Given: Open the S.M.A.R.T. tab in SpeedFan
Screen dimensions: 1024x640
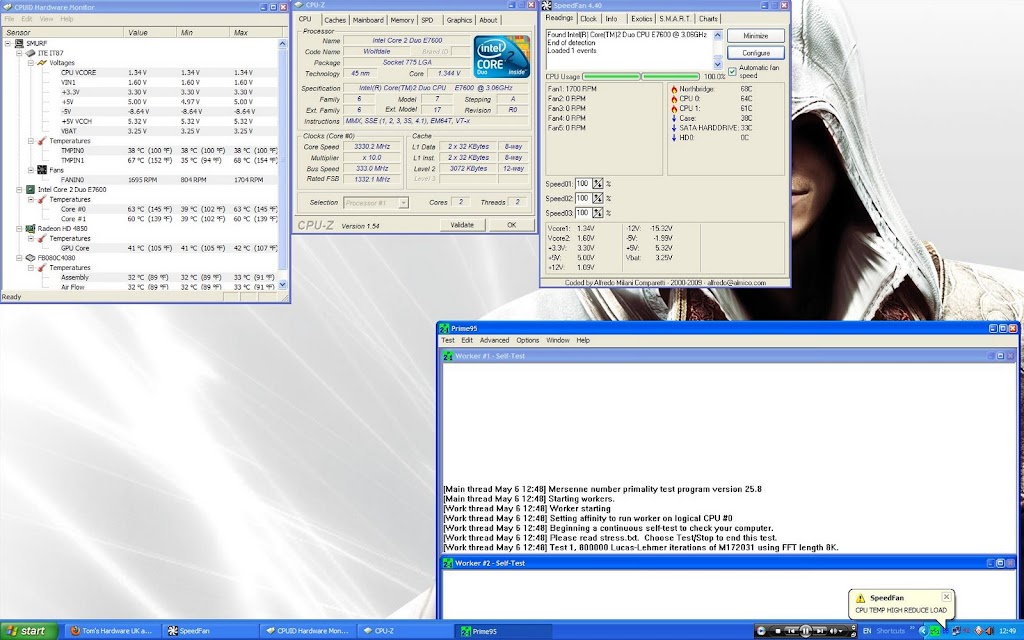Looking at the screenshot, I should [x=674, y=19].
